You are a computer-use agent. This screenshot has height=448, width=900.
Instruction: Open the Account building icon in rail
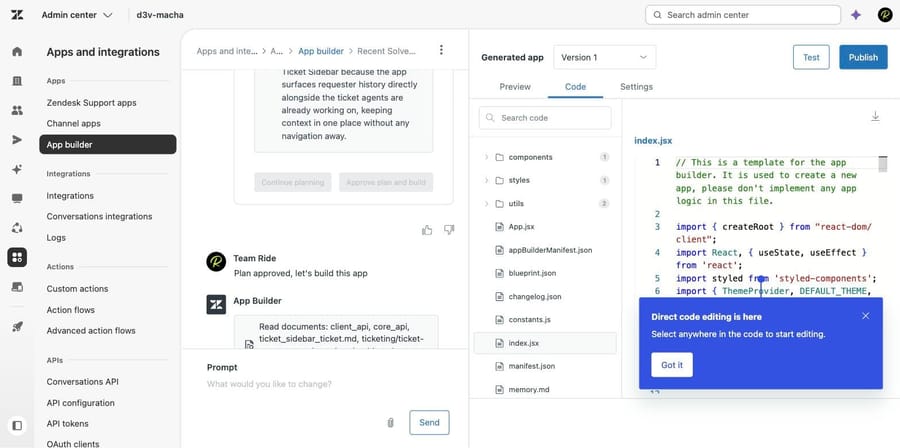coord(17,81)
